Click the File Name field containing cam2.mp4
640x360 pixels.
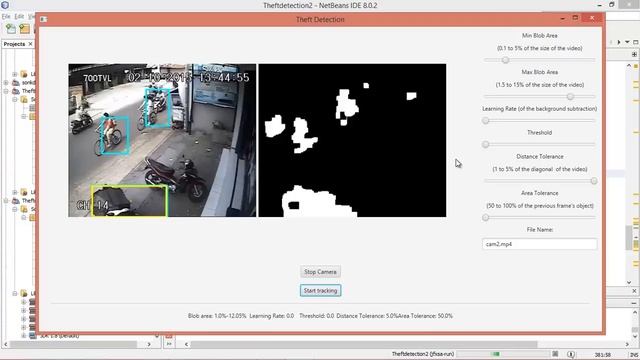tap(540, 244)
